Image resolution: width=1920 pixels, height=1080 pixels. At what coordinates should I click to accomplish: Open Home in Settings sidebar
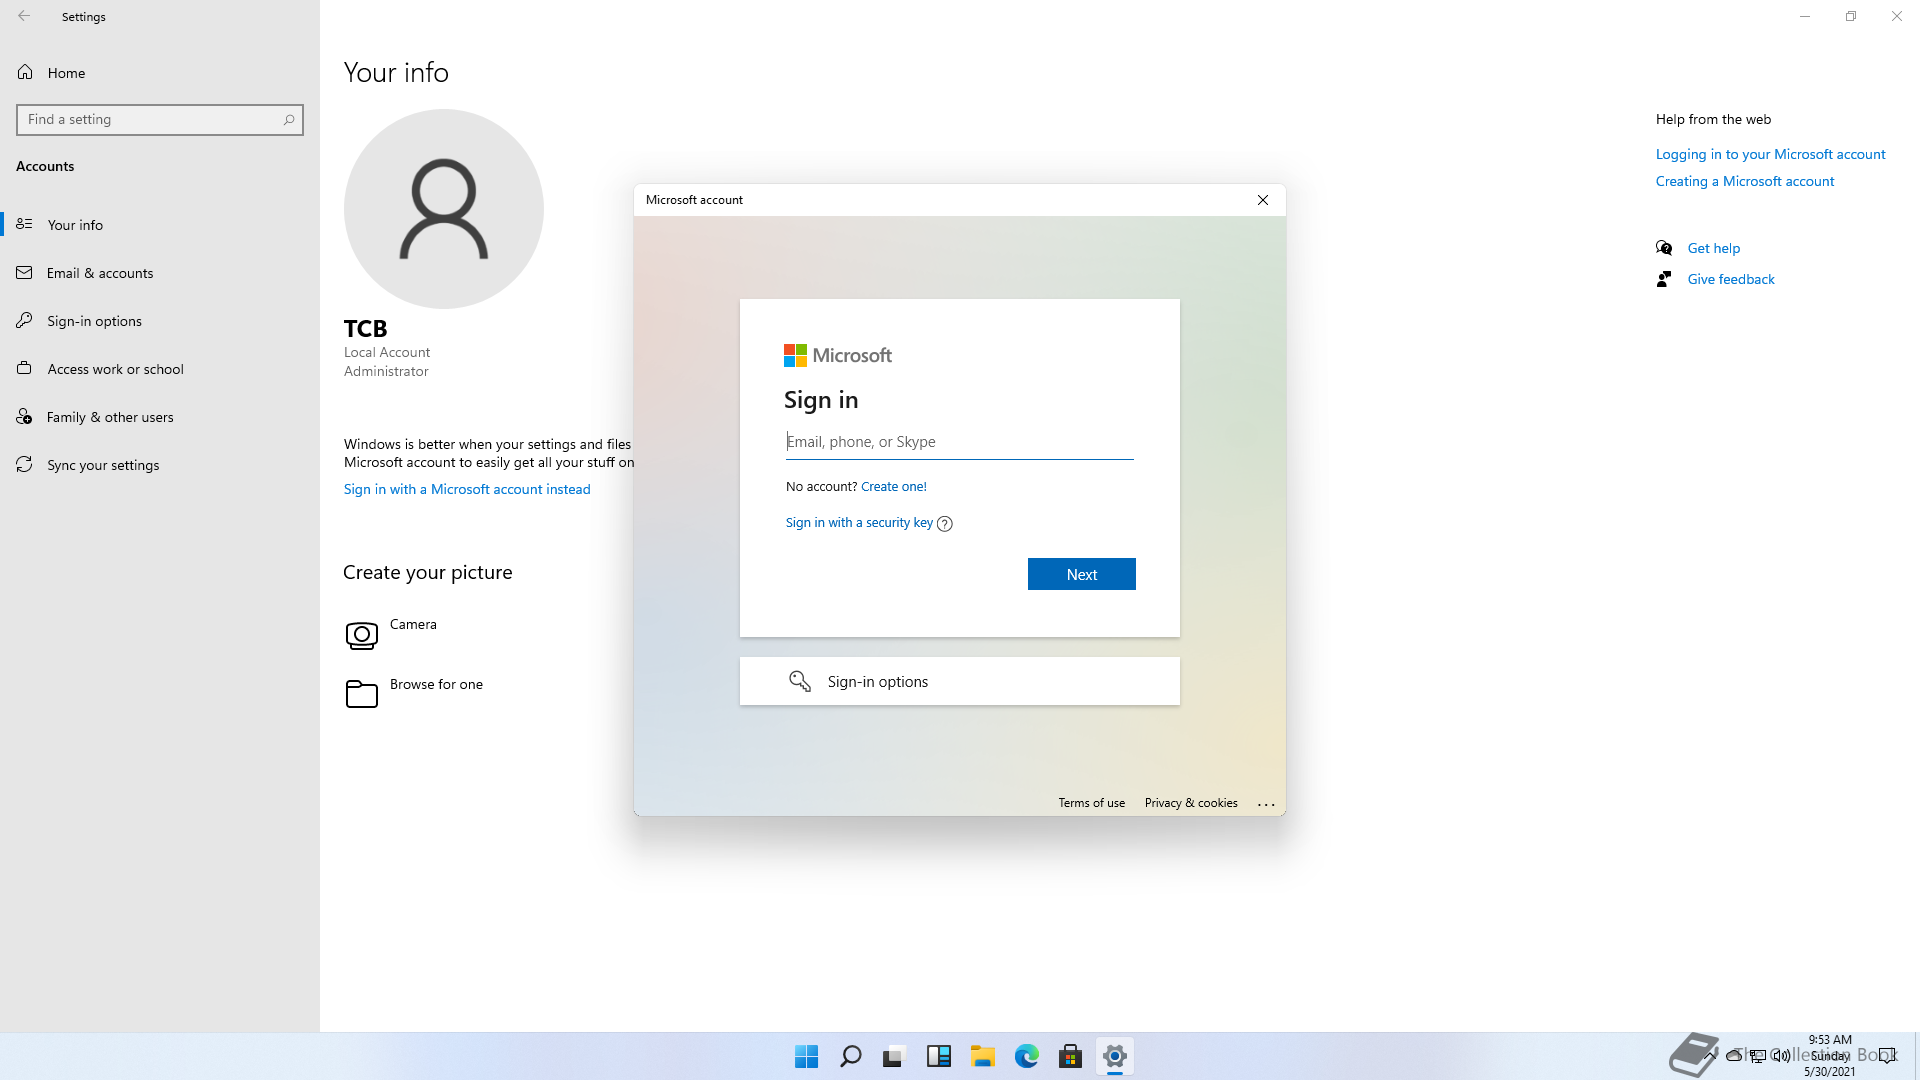160,73
